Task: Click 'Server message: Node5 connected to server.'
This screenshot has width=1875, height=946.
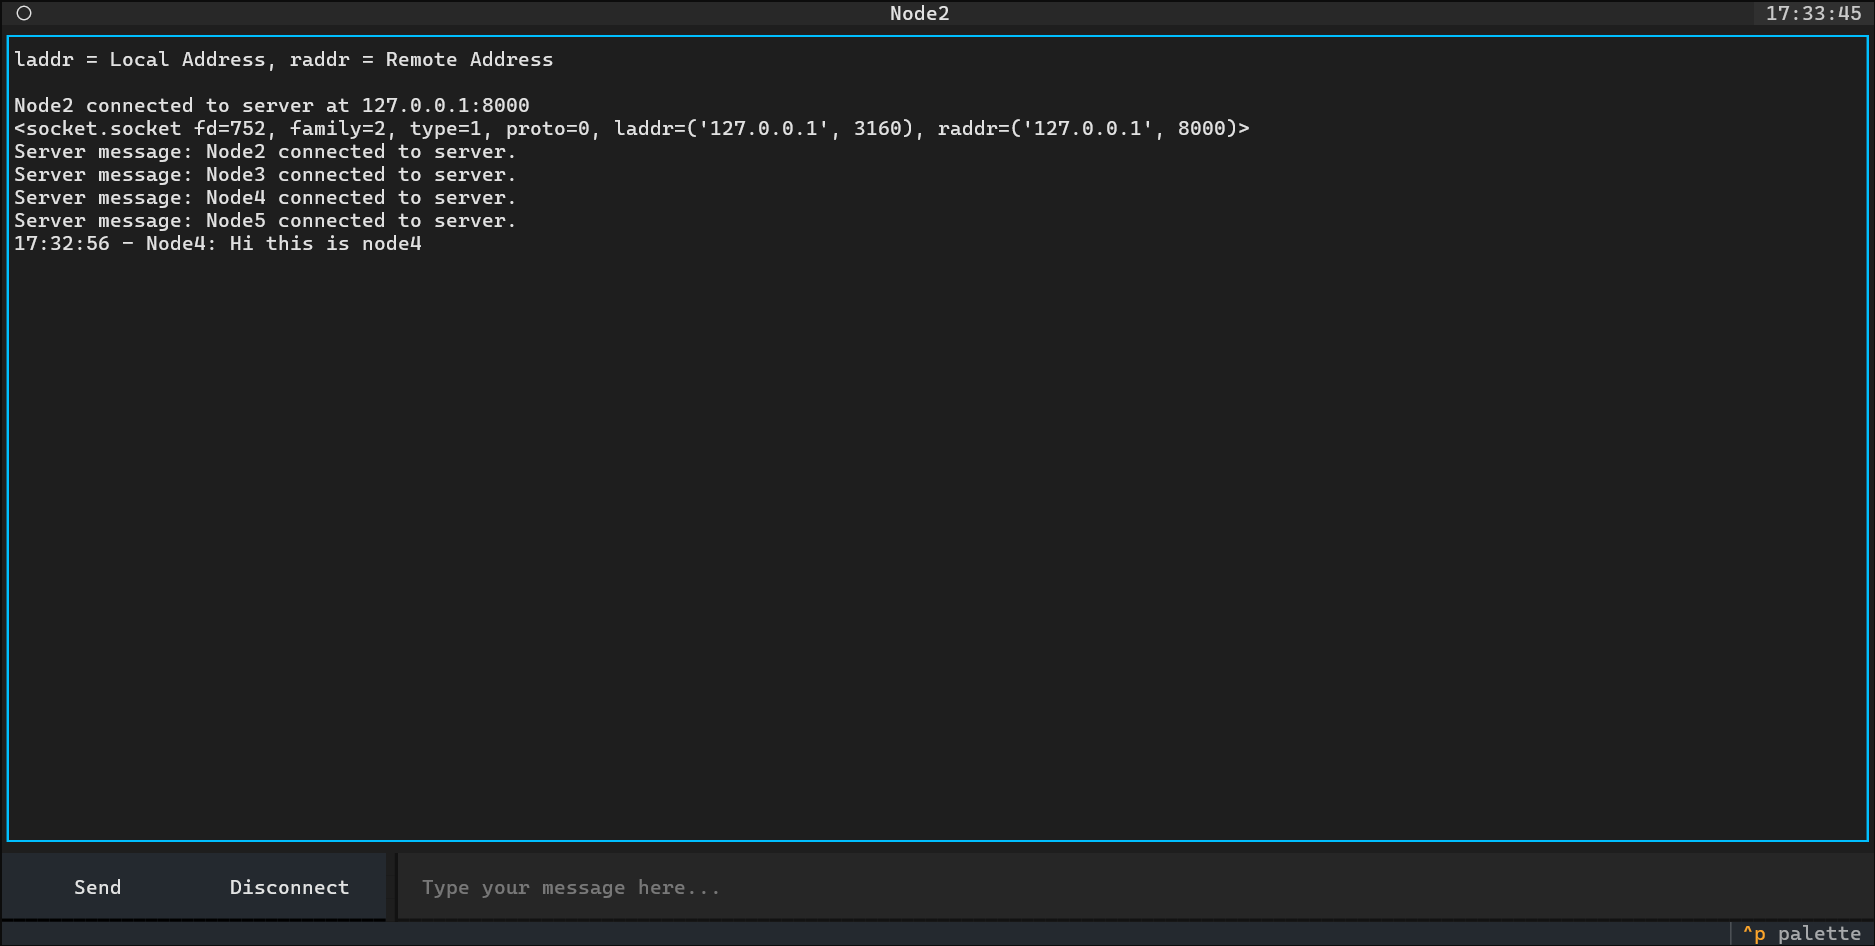Action: 265,220
